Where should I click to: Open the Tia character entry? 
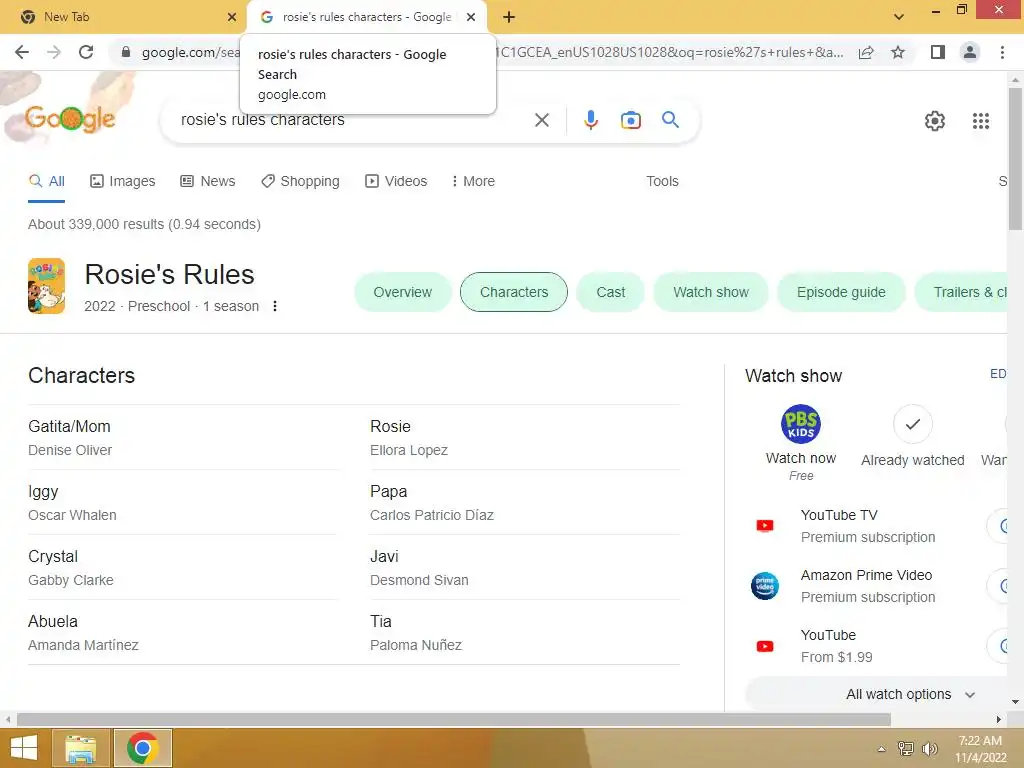click(524, 632)
